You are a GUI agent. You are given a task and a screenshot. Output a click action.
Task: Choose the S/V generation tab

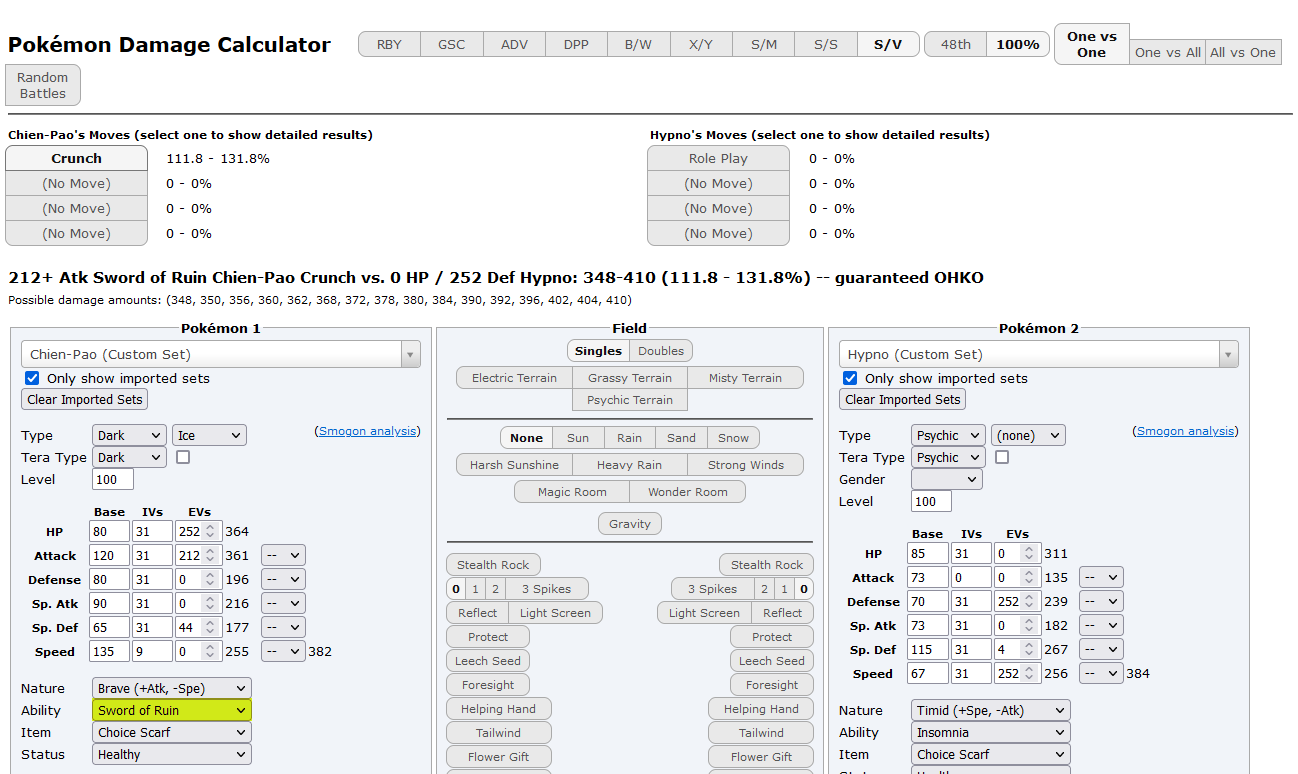click(x=887, y=44)
